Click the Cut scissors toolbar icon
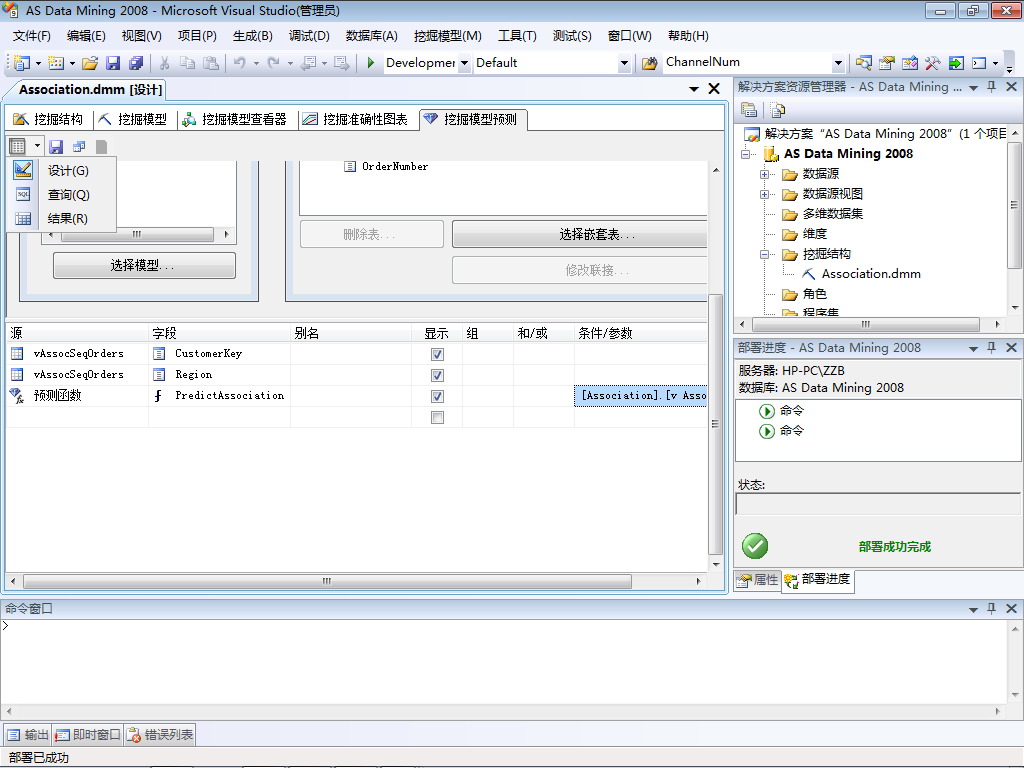The image size is (1024, 768). (x=165, y=63)
